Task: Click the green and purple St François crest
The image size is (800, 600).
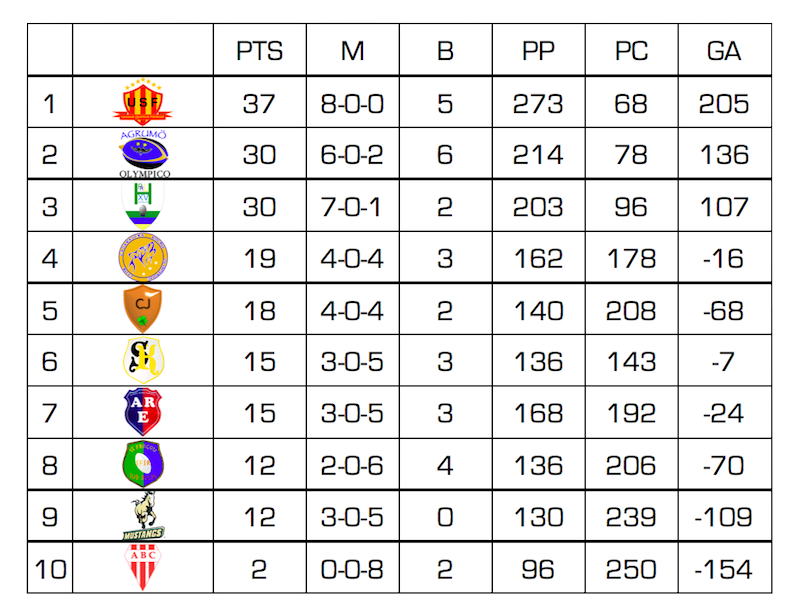Action: tap(143, 464)
